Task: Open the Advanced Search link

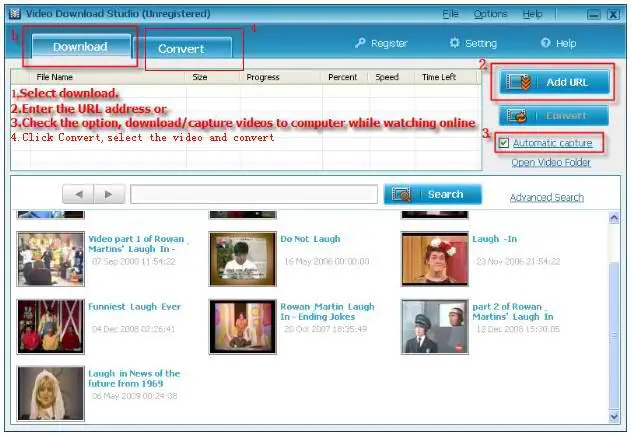Action: tap(546, 198)
